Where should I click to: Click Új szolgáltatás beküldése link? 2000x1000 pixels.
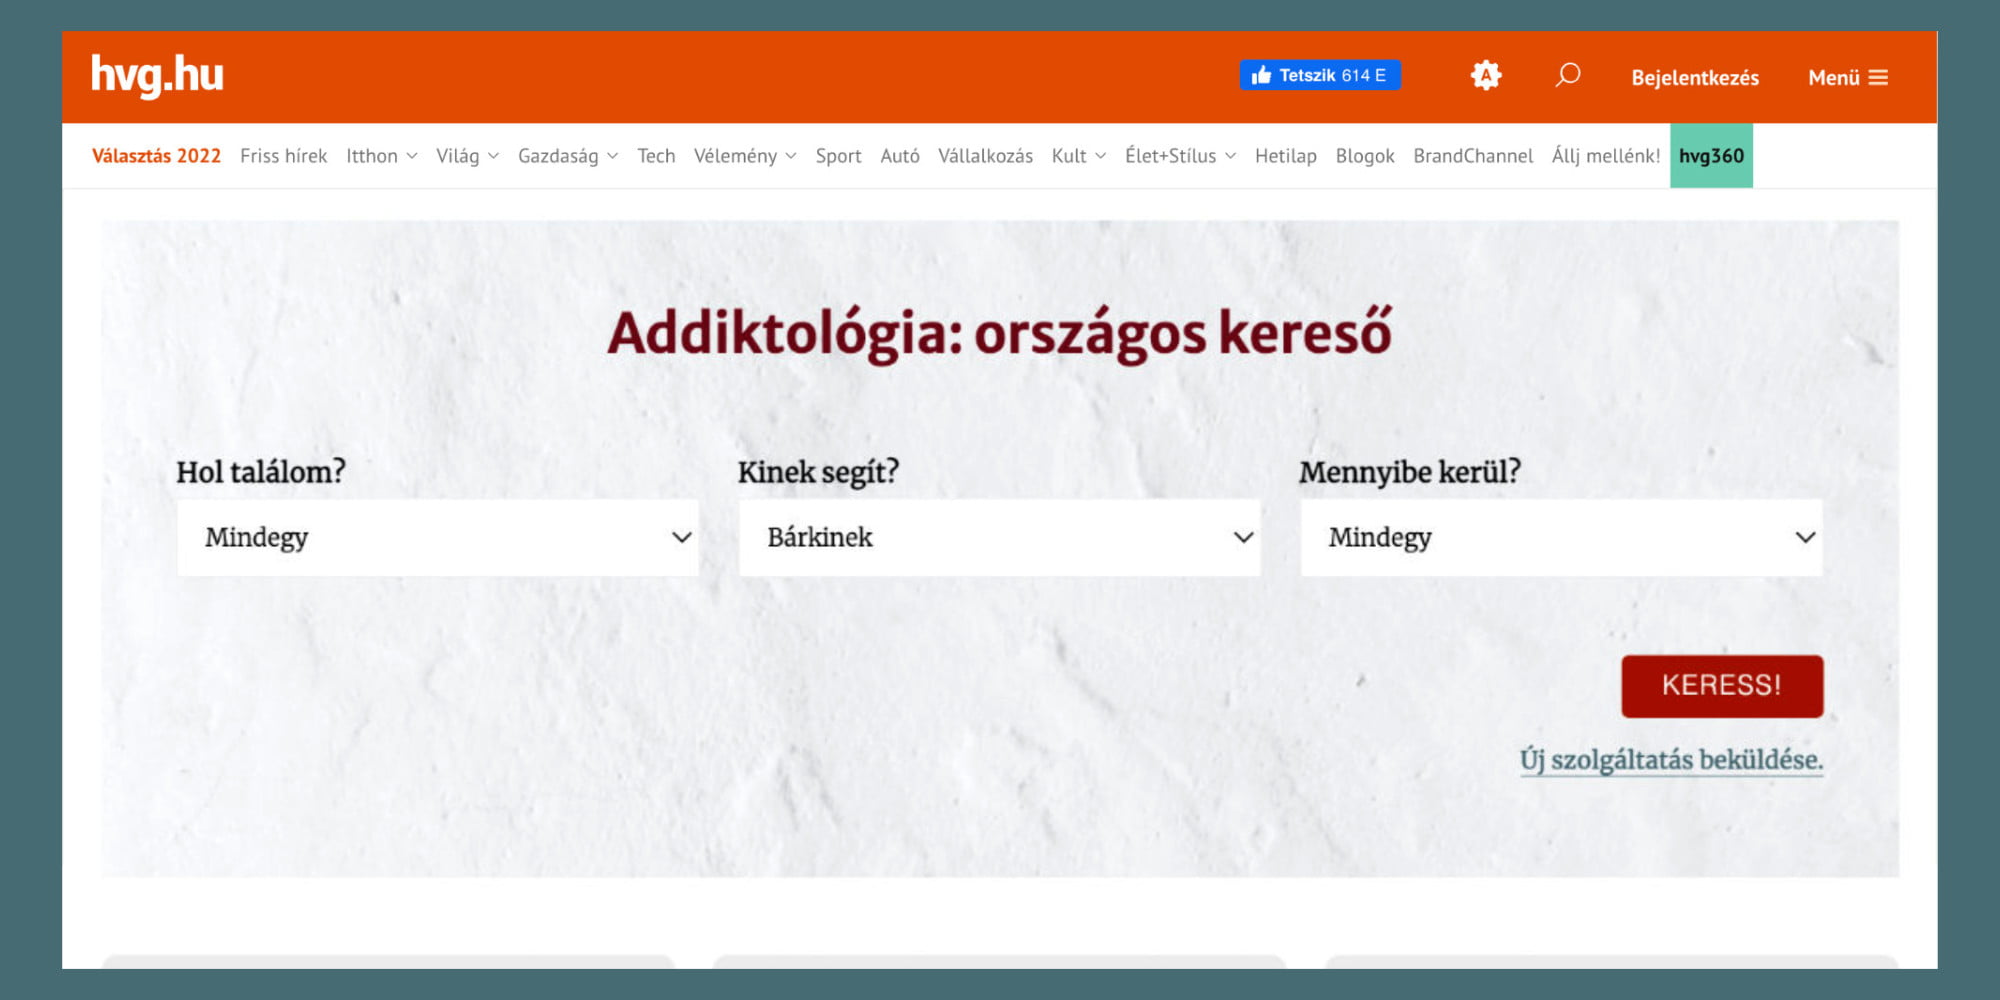(1671, 760)
